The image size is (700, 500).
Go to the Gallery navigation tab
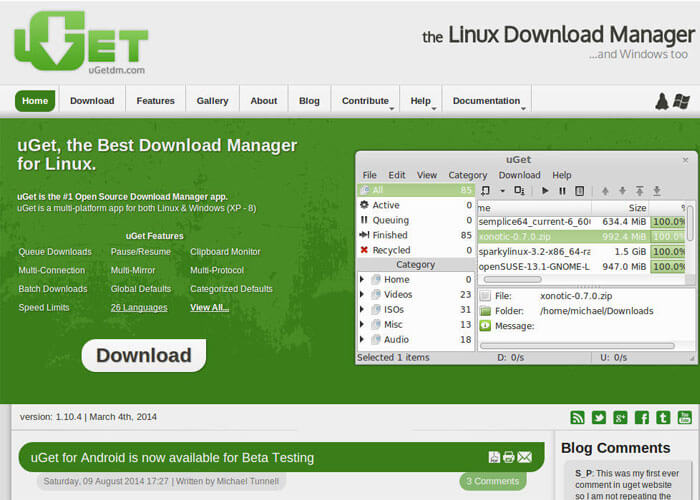tap(212, 101)
